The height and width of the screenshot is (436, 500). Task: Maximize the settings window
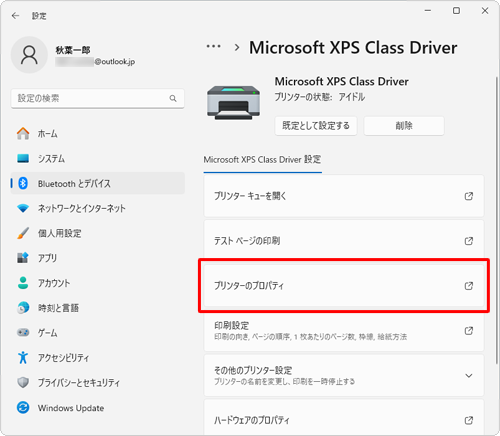456,11
